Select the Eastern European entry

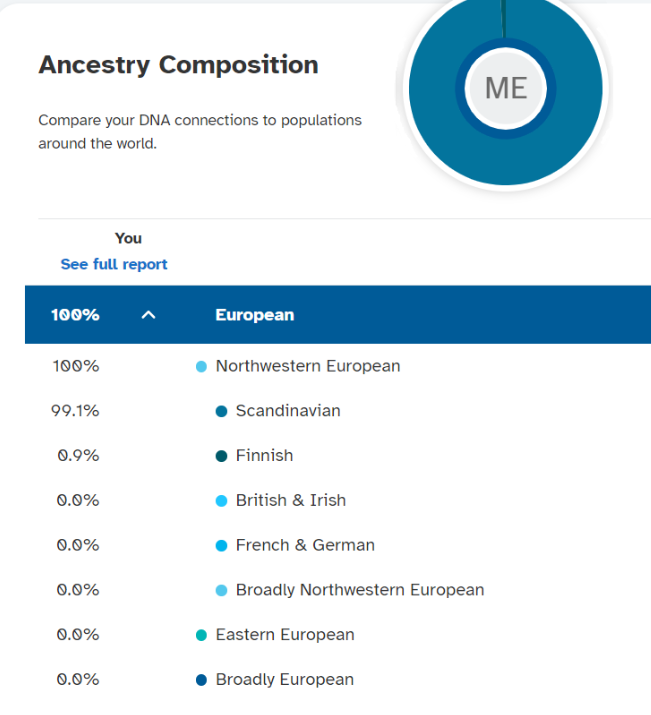tap(338, 635)
